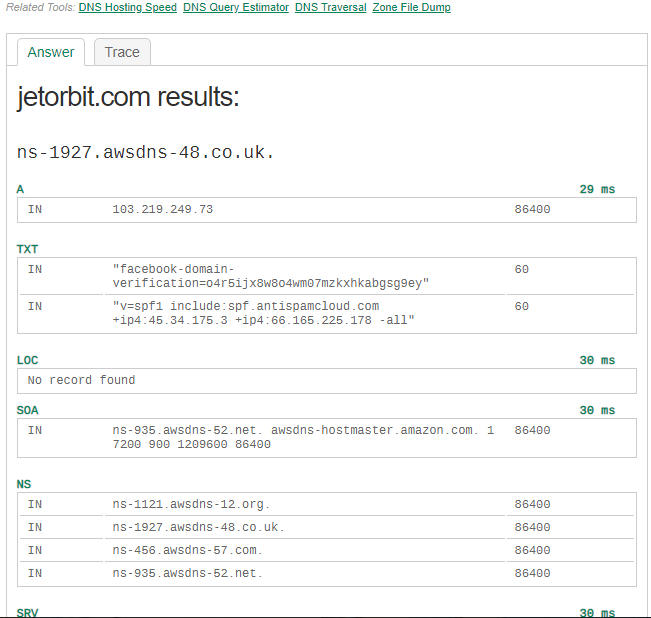
Task: Click the TTL 86400 of the ns-1121 row
Action: pos(532,504)
